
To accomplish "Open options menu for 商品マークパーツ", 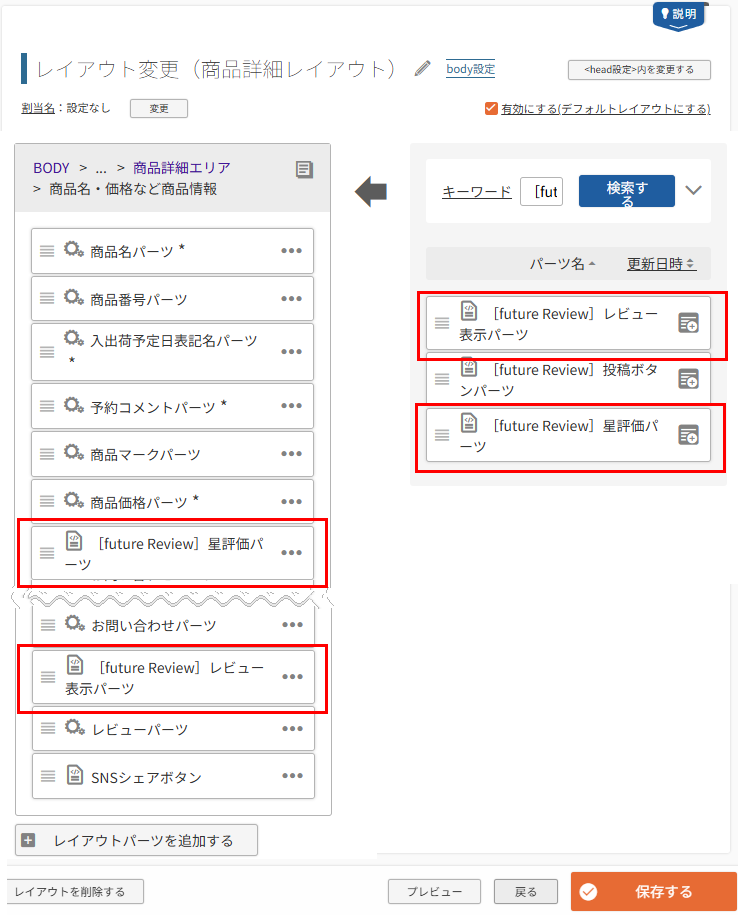I will pos(291,454).
